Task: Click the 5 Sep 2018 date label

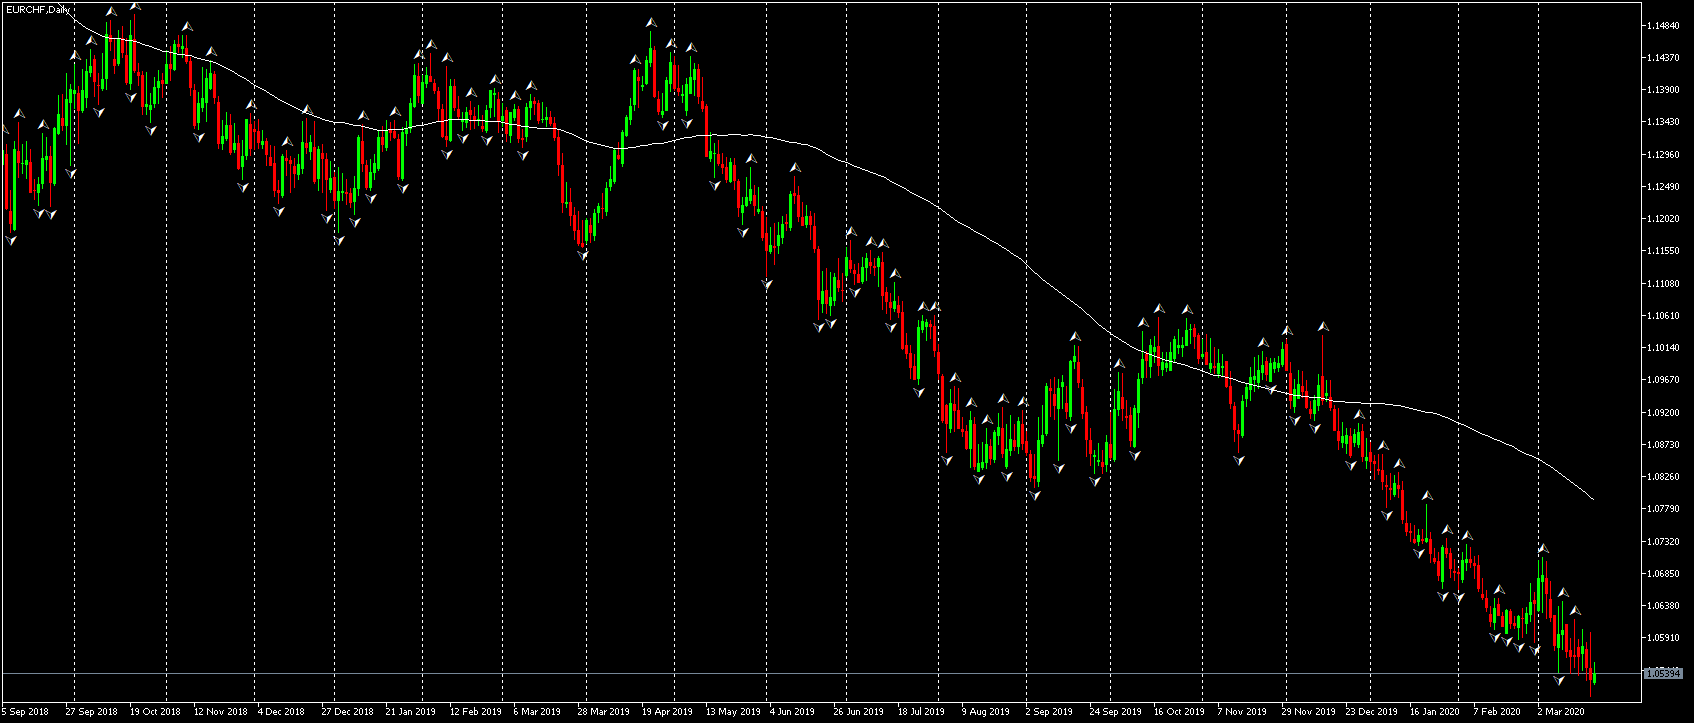Action: click(x=25, y=712)
